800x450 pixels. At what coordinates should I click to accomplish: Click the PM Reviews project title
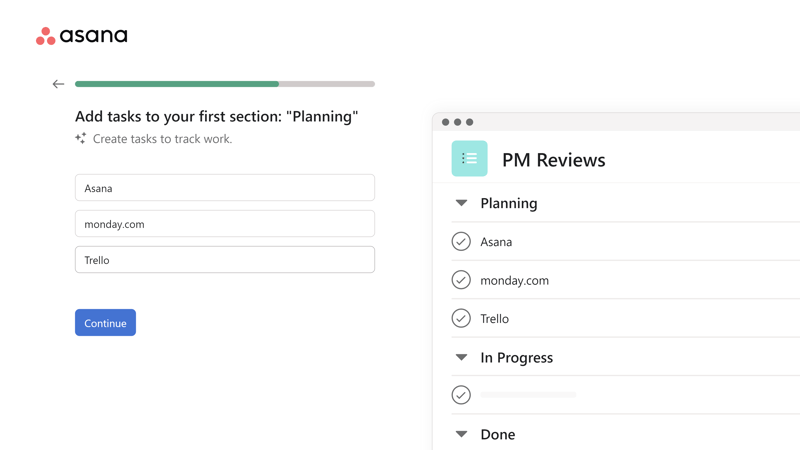pyautogui.click(x=554, y=160)
